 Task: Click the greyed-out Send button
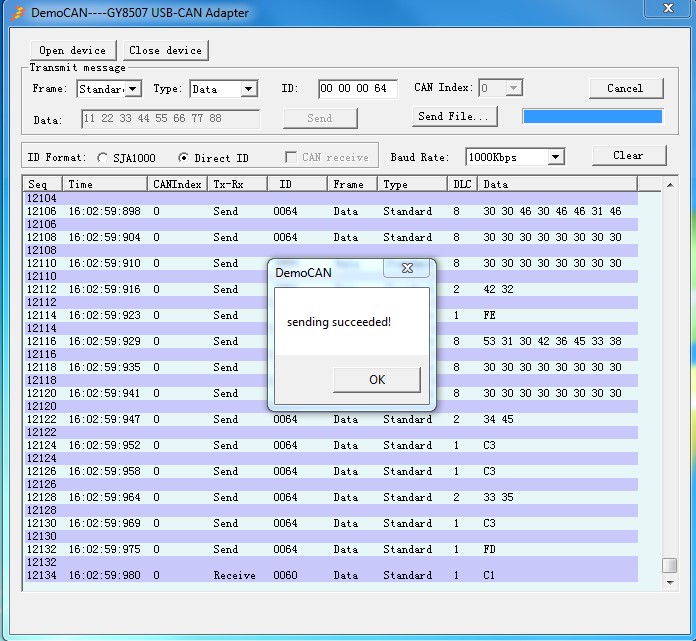coord(320,118)
